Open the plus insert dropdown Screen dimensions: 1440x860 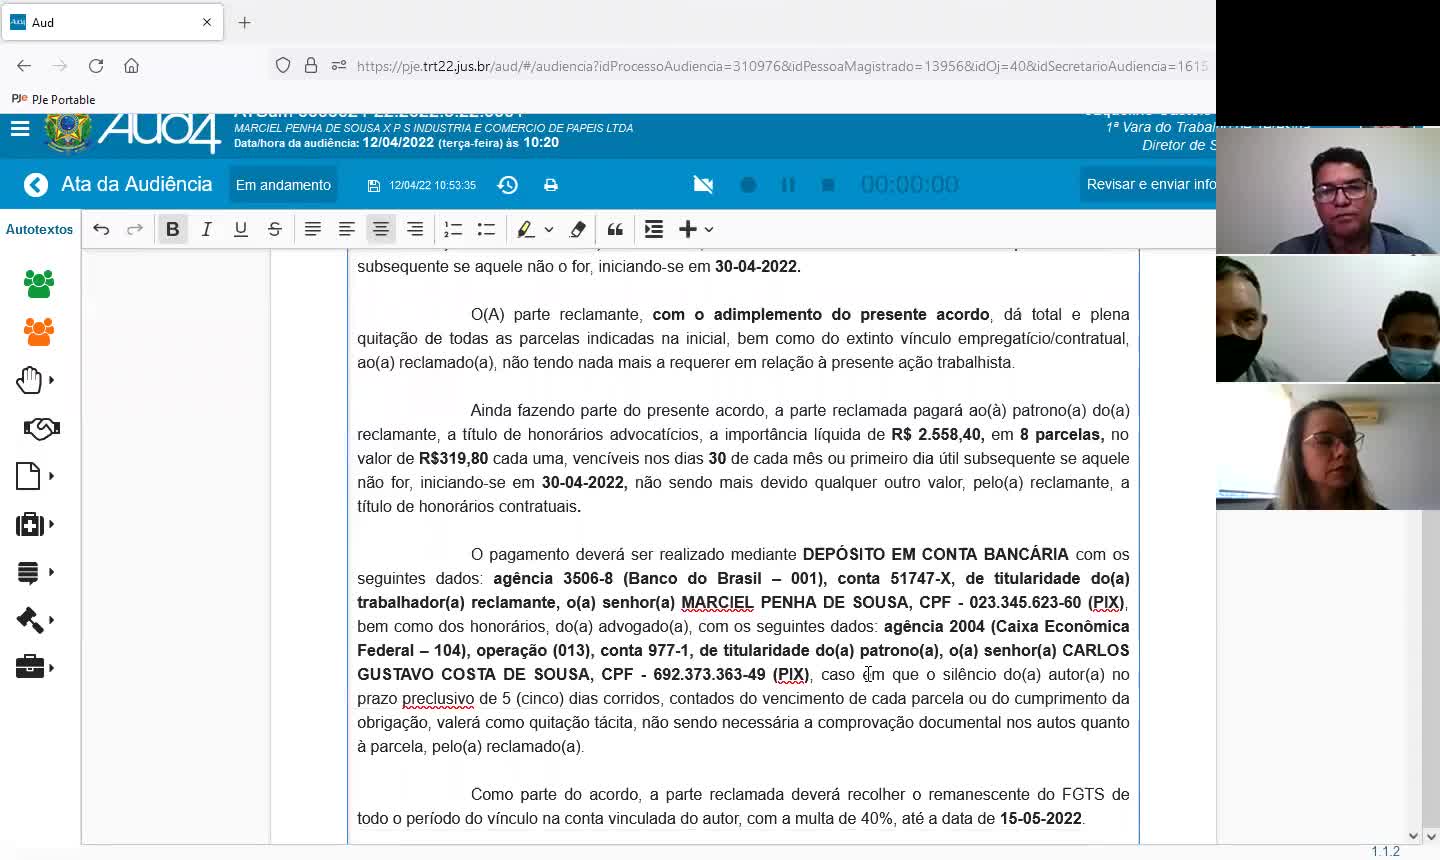696,230
